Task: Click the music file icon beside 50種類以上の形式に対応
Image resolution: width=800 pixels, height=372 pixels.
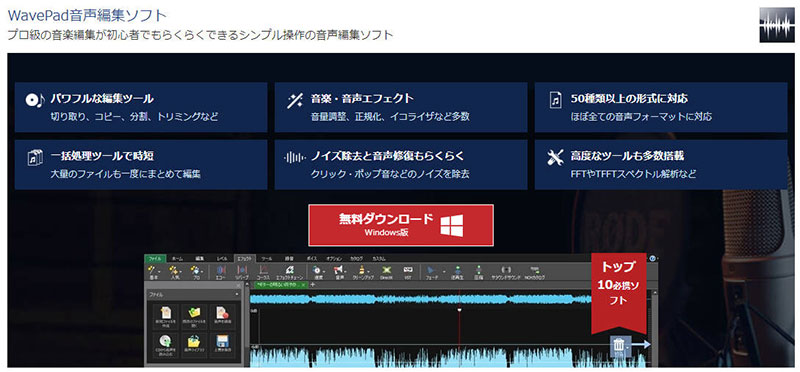Action: (x=555, y=100)
